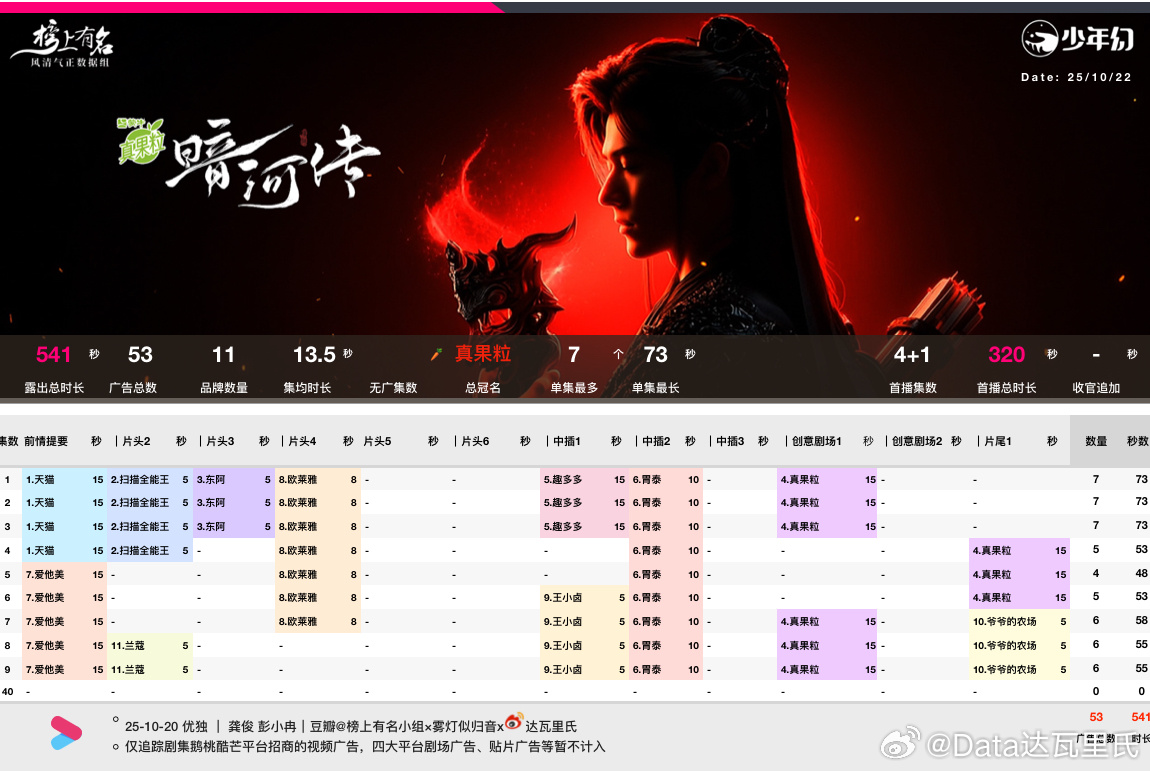The width and height of the screenshot is (1150, 771).
Task: Click the 收官追加 label
Action: [x=1096, y=388]
